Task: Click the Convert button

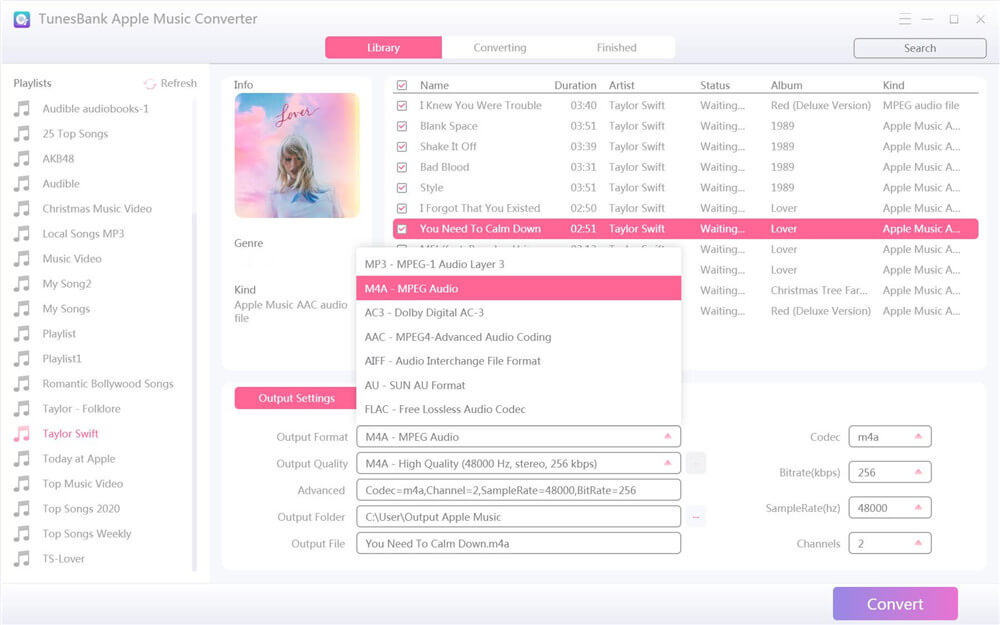Action: pos(895,604)
